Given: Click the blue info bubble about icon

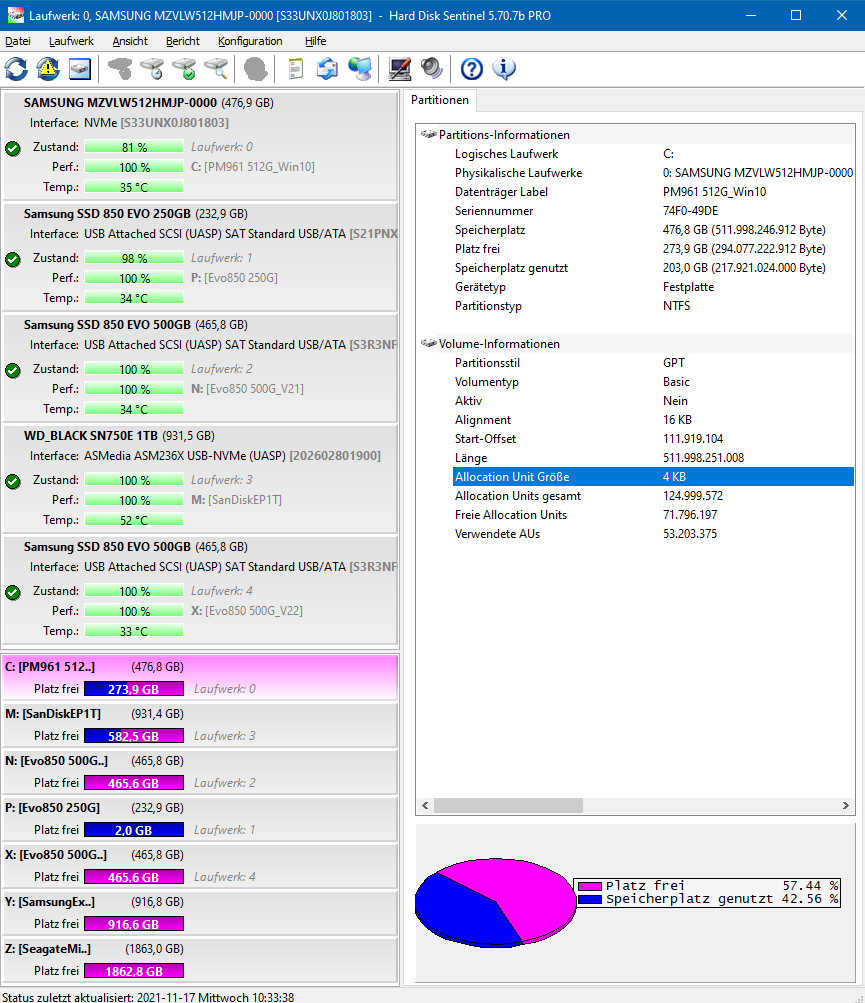Looking at the screenshot, I should (x=504, y=68).
